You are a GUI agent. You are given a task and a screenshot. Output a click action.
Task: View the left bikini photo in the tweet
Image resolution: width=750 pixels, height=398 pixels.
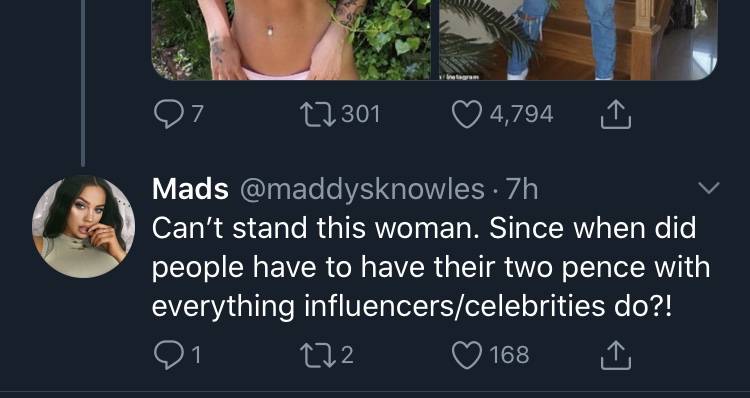pyautogui.click(x=291, y=40)
